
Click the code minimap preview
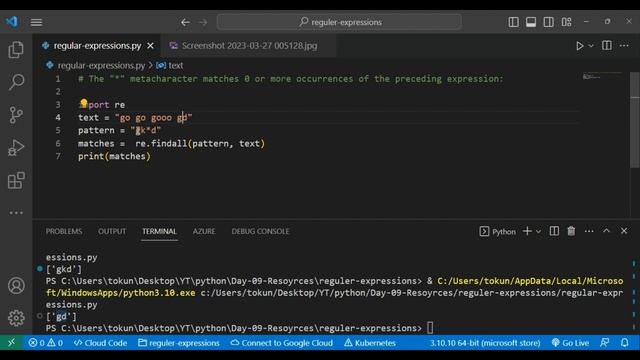click(x=601, y=77)
